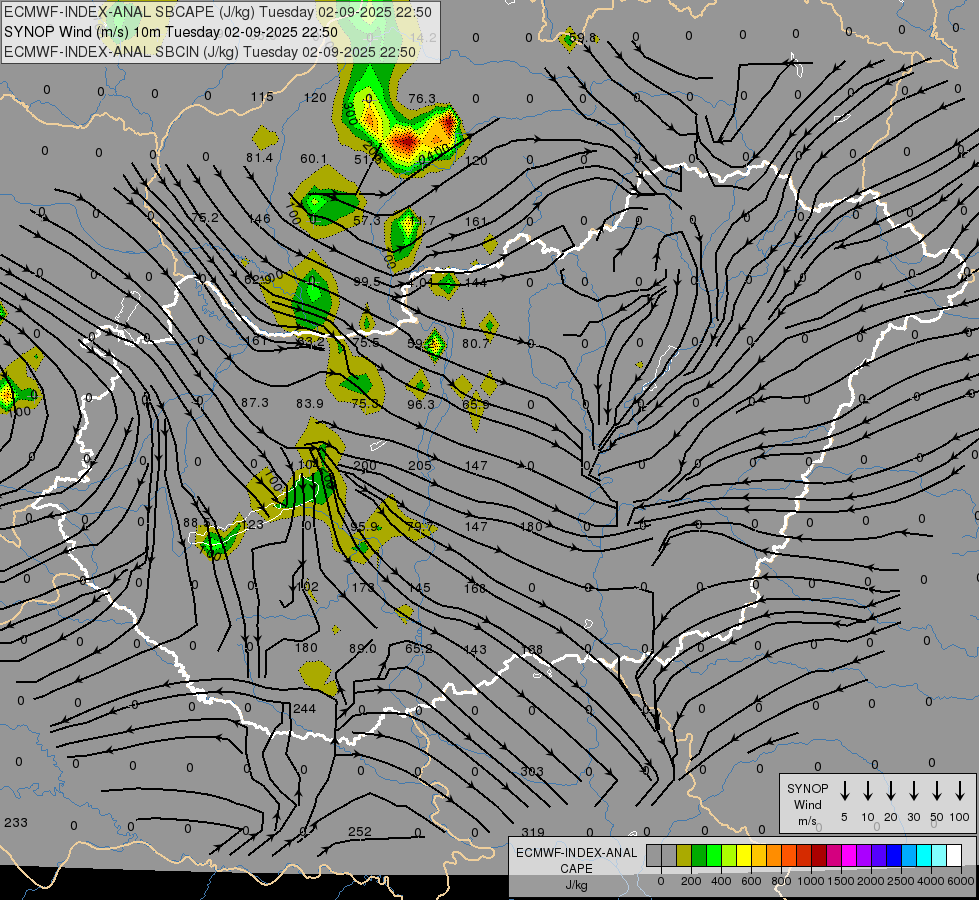This screenshot has height=900, width=979.
Task: Click the SBCAPE title line in the header
Action: tap(217, 12)
